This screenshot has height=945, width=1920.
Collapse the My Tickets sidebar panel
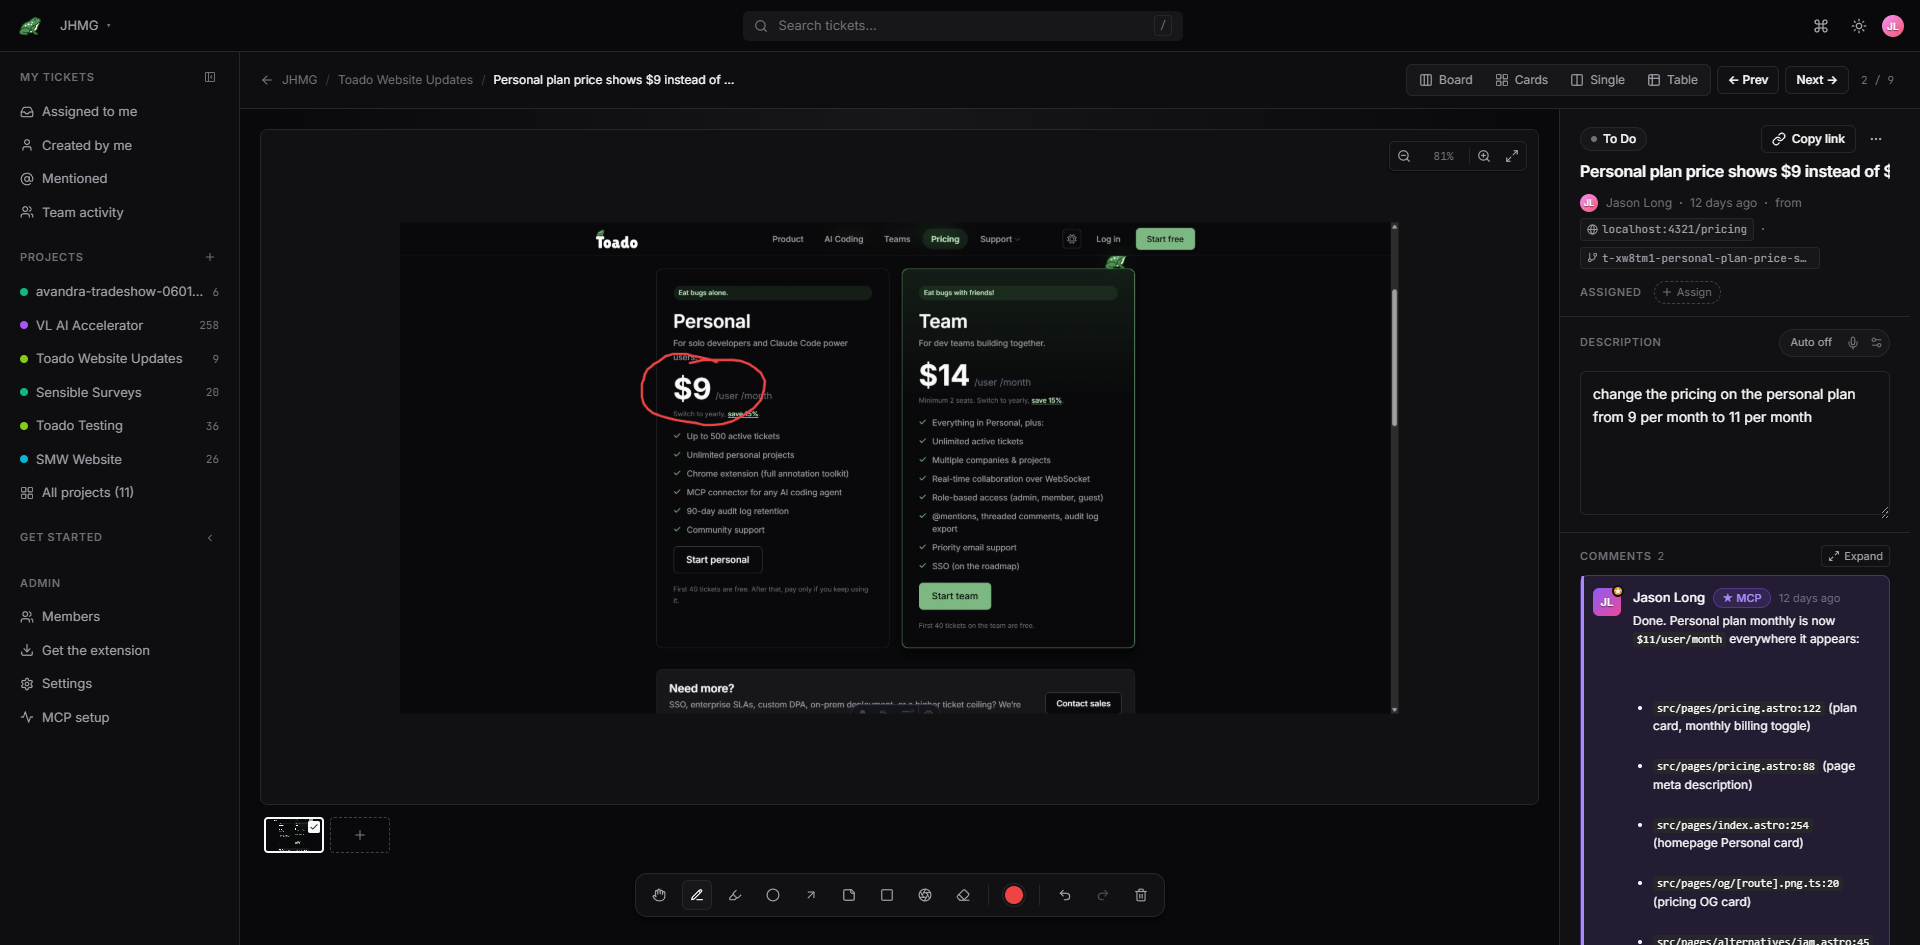click(x=210, y=77)
